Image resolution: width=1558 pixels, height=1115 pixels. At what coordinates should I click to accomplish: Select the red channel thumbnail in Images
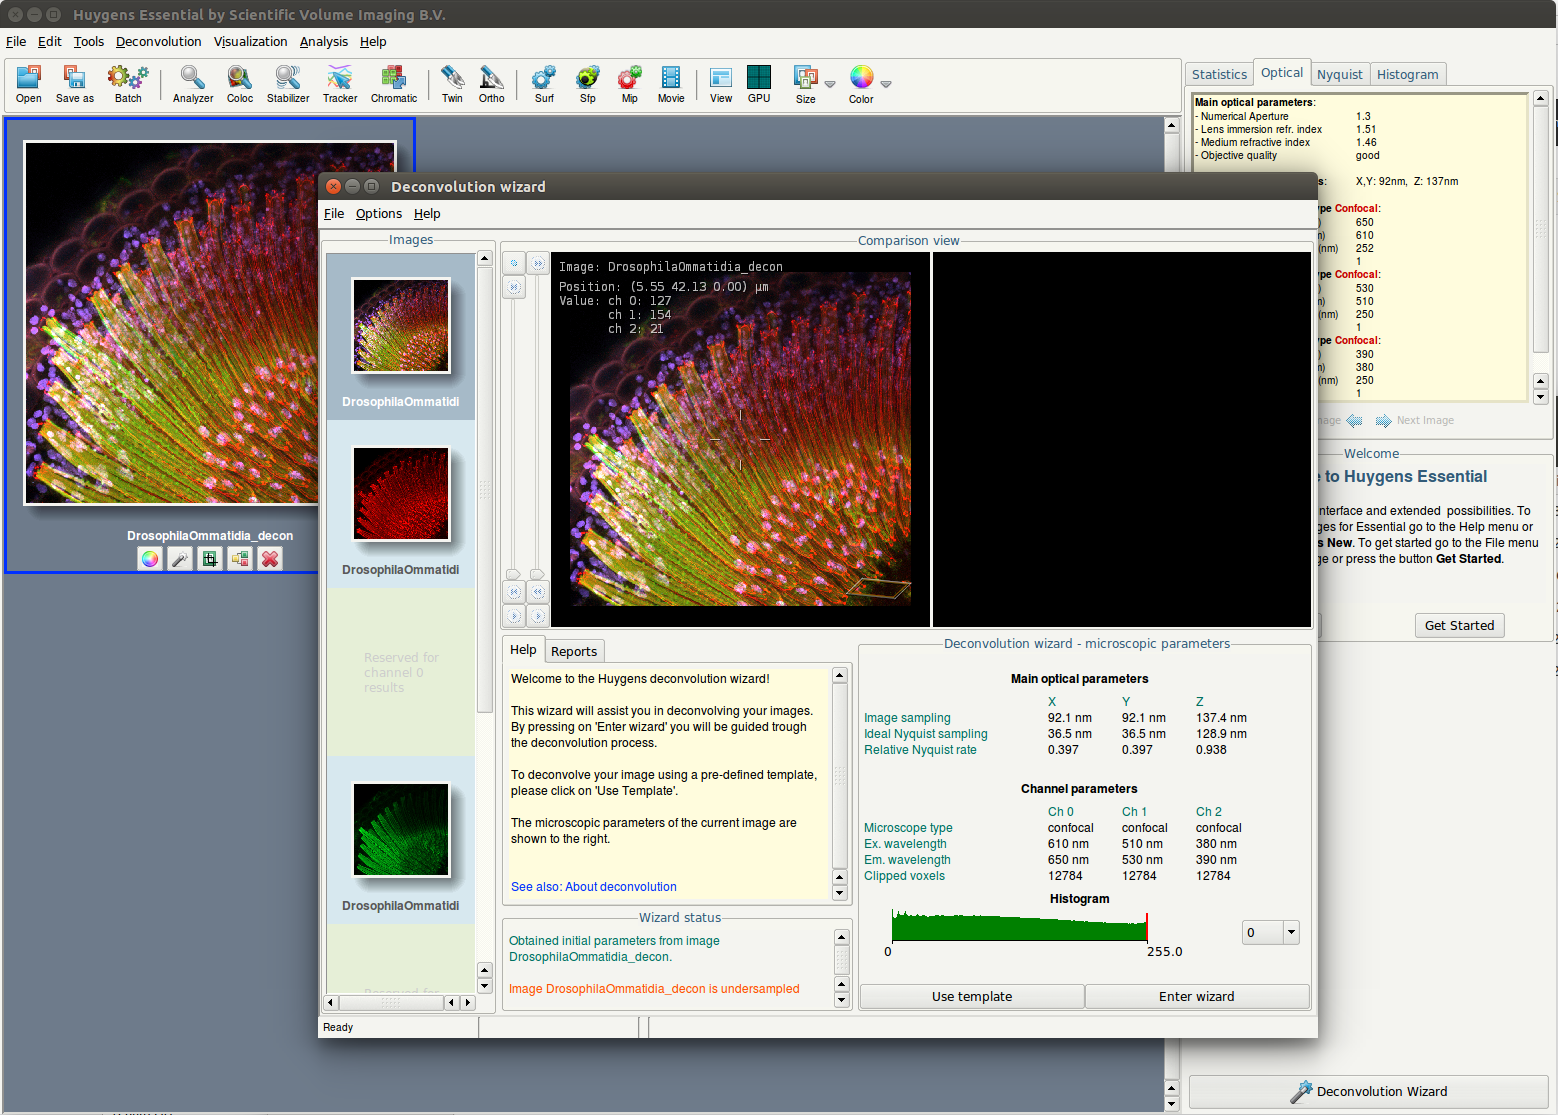tap(401, 494)
